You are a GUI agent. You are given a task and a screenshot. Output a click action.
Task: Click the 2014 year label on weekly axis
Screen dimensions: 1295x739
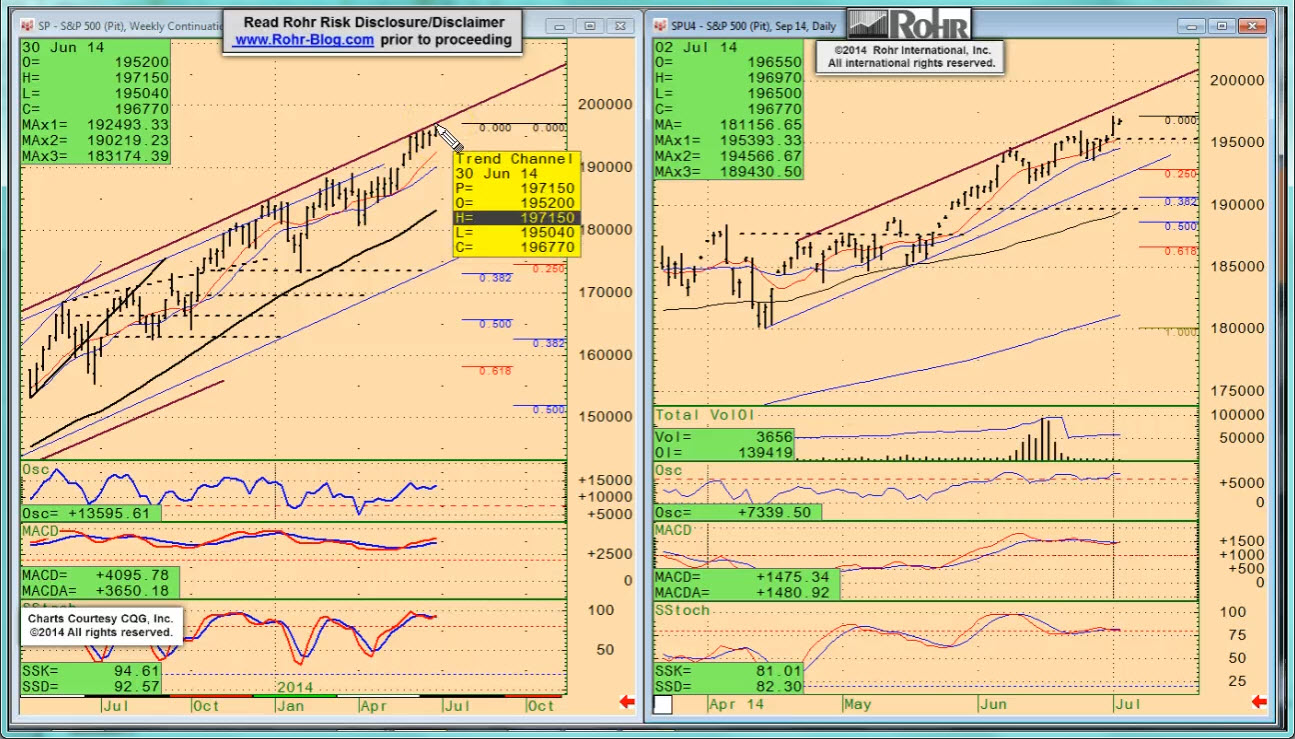296,687
